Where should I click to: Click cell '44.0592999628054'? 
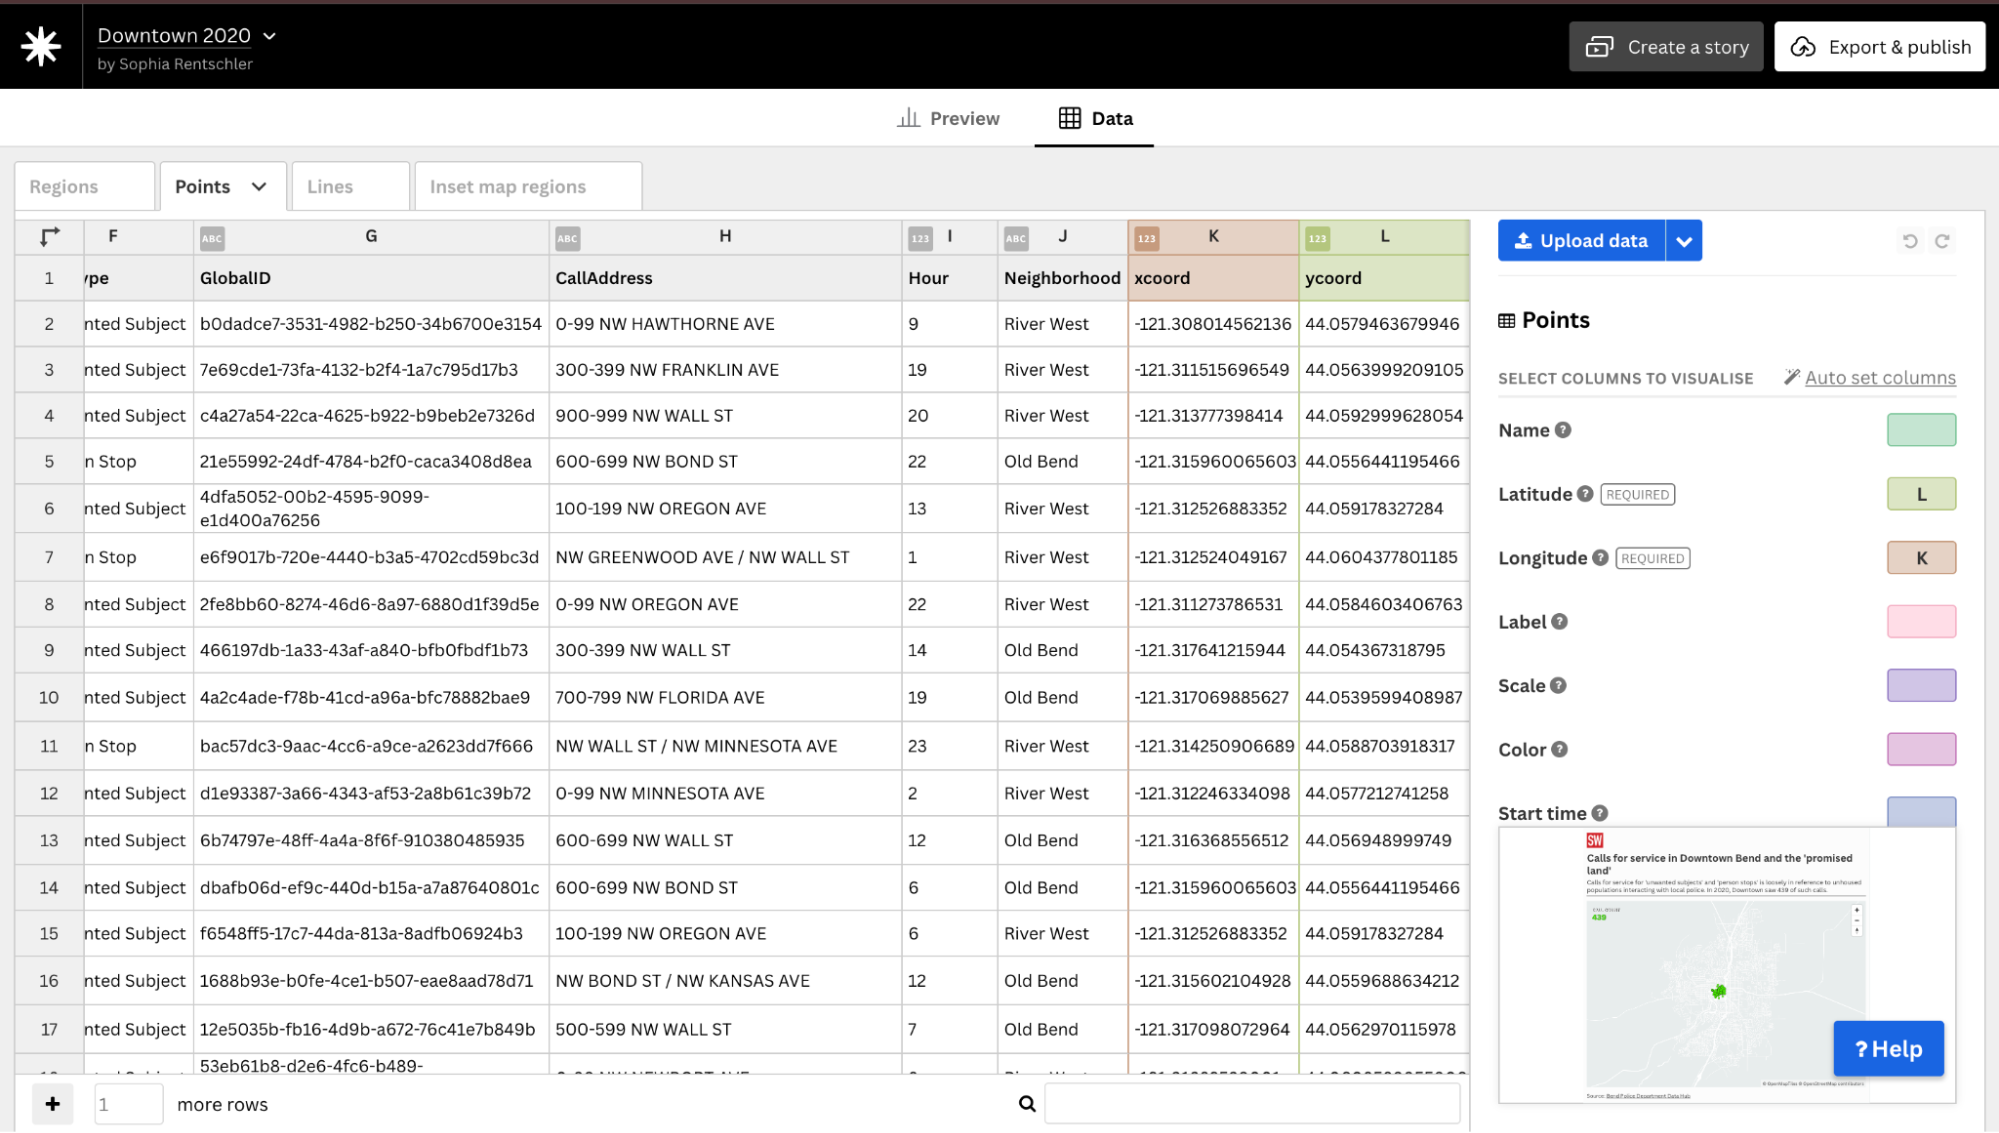pyautogui.click(x=1384, y=416)
